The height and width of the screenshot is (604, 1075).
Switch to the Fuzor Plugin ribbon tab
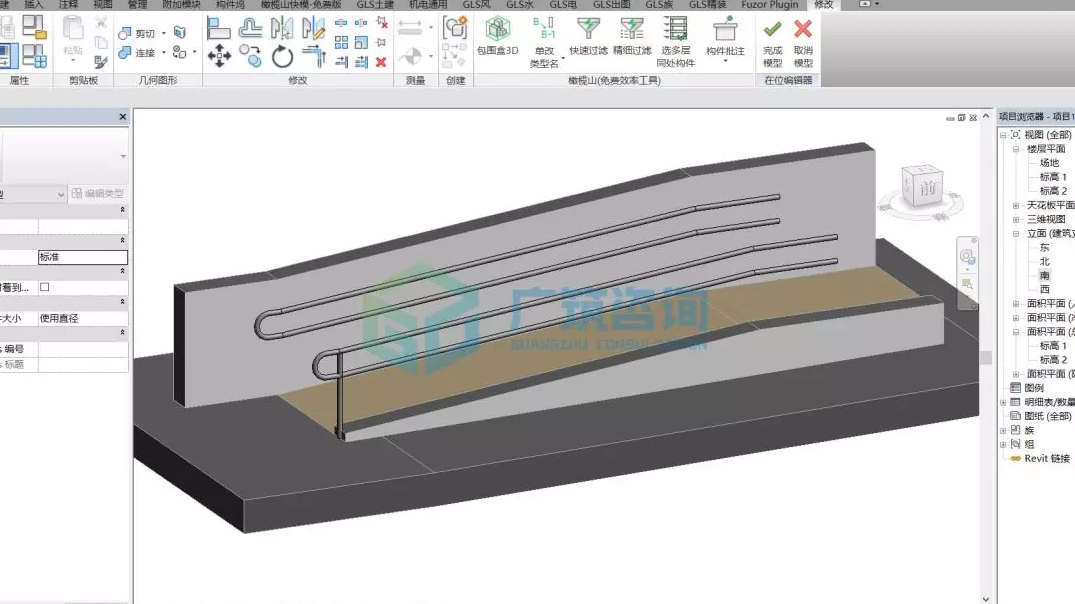point(769,5)
